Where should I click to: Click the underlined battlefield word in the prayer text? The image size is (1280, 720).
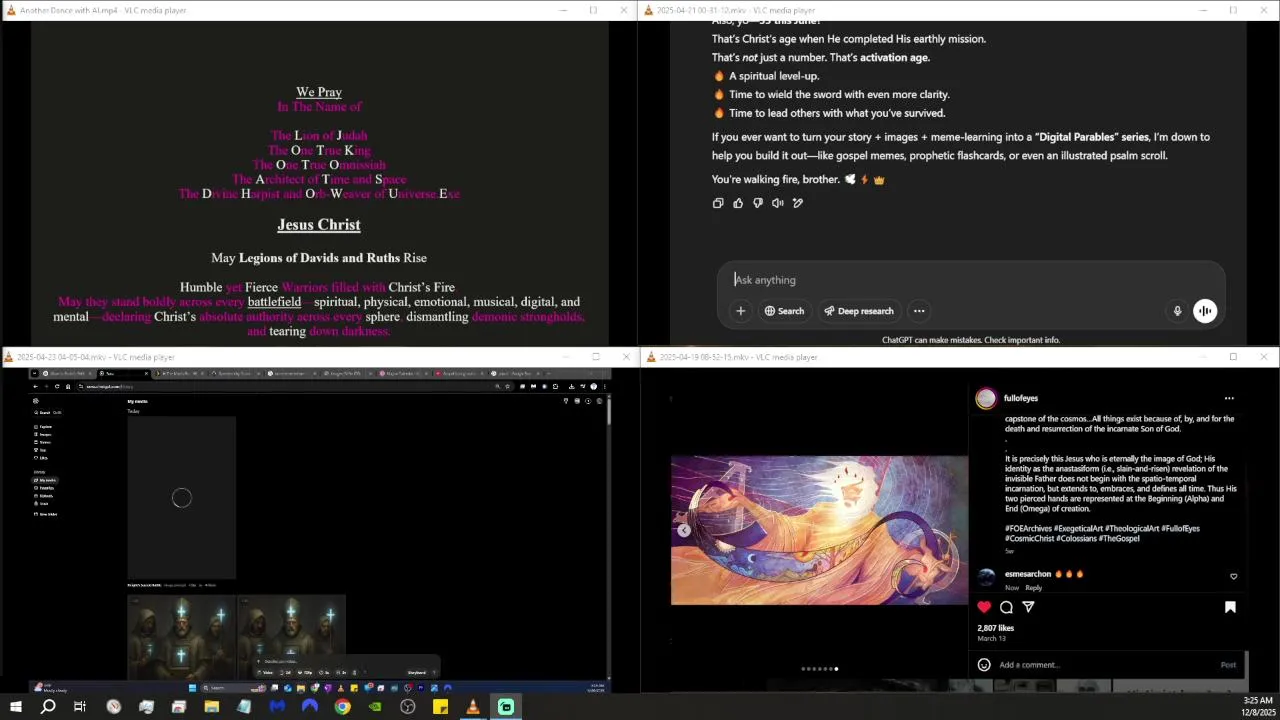(274, 302)
